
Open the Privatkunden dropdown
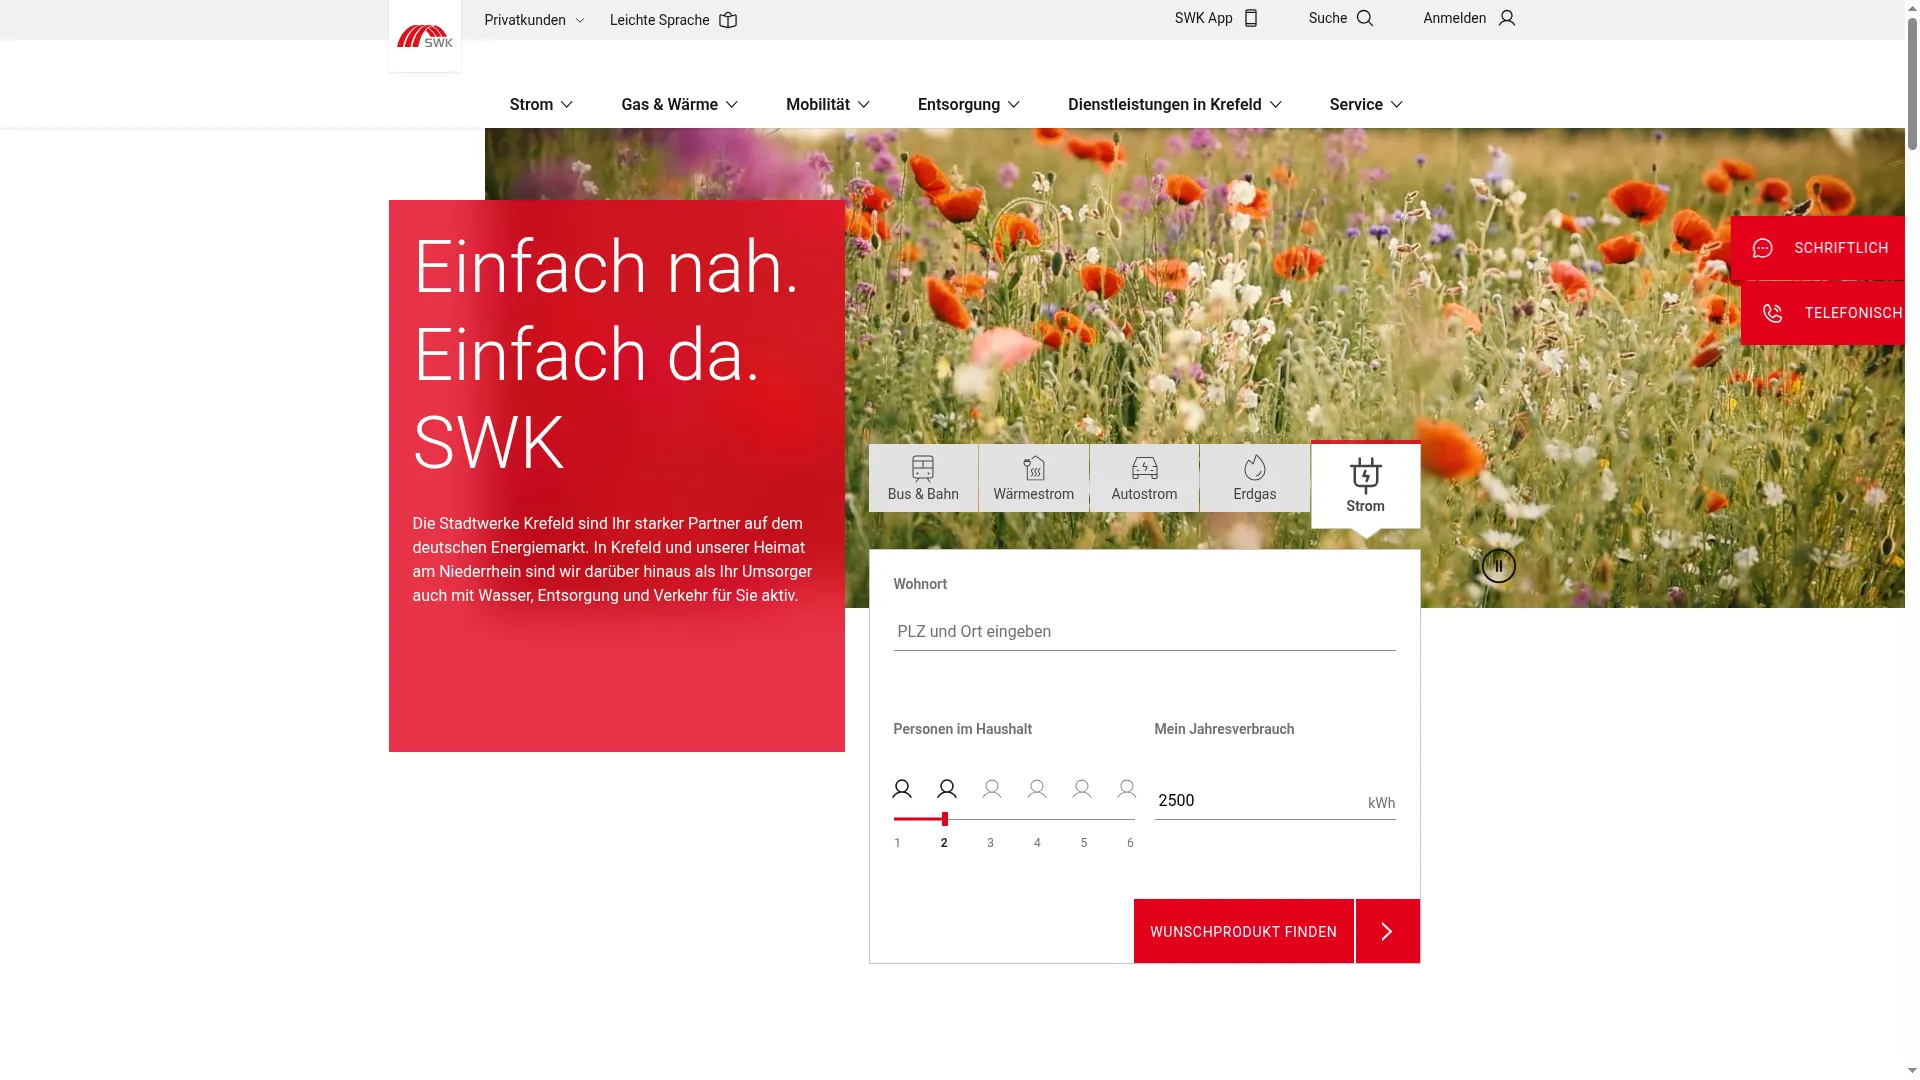click(x=534, y=20)
